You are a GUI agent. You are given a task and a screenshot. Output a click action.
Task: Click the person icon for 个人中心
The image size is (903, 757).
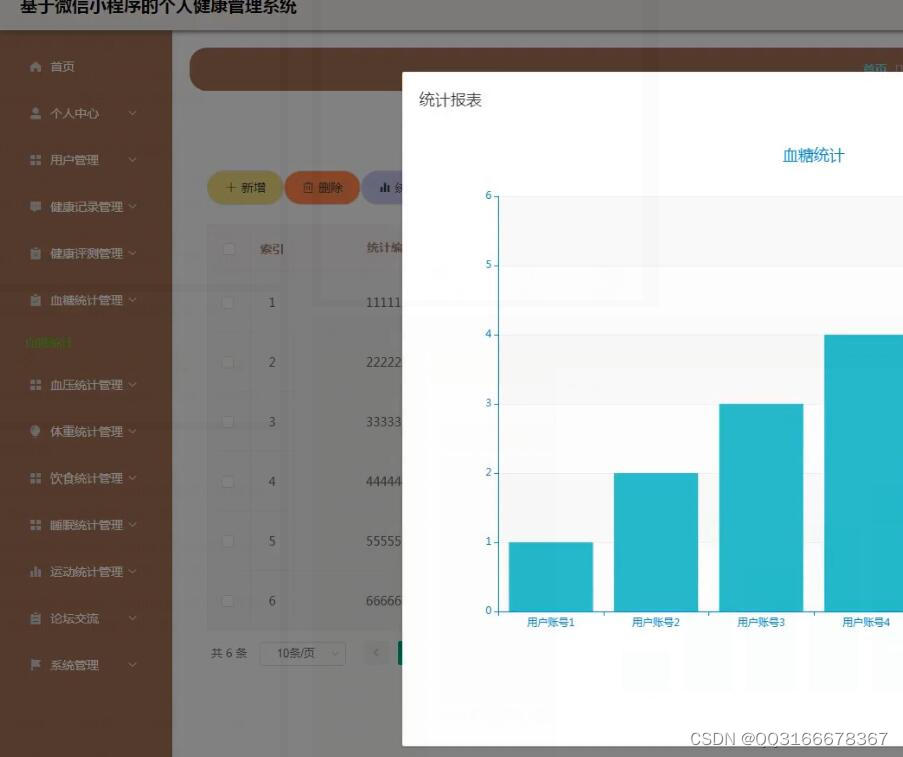[x=36, y=113]
